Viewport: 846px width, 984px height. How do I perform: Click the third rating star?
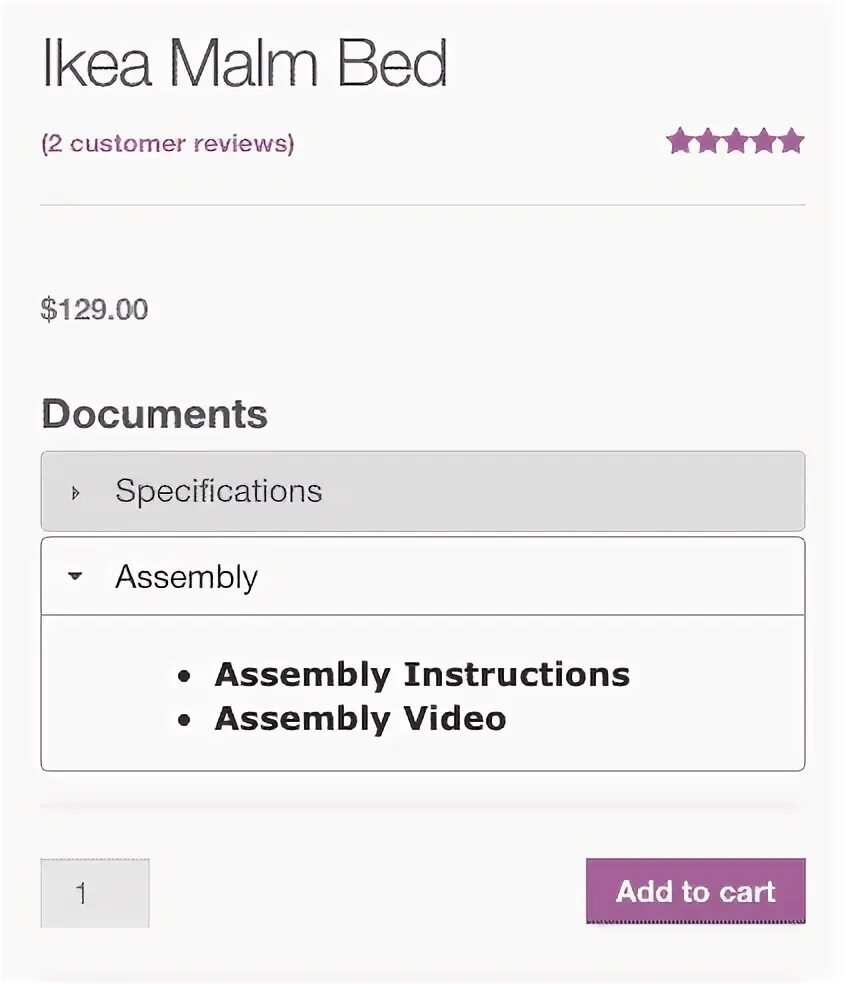pyautogui.click(x=736, y=142)
